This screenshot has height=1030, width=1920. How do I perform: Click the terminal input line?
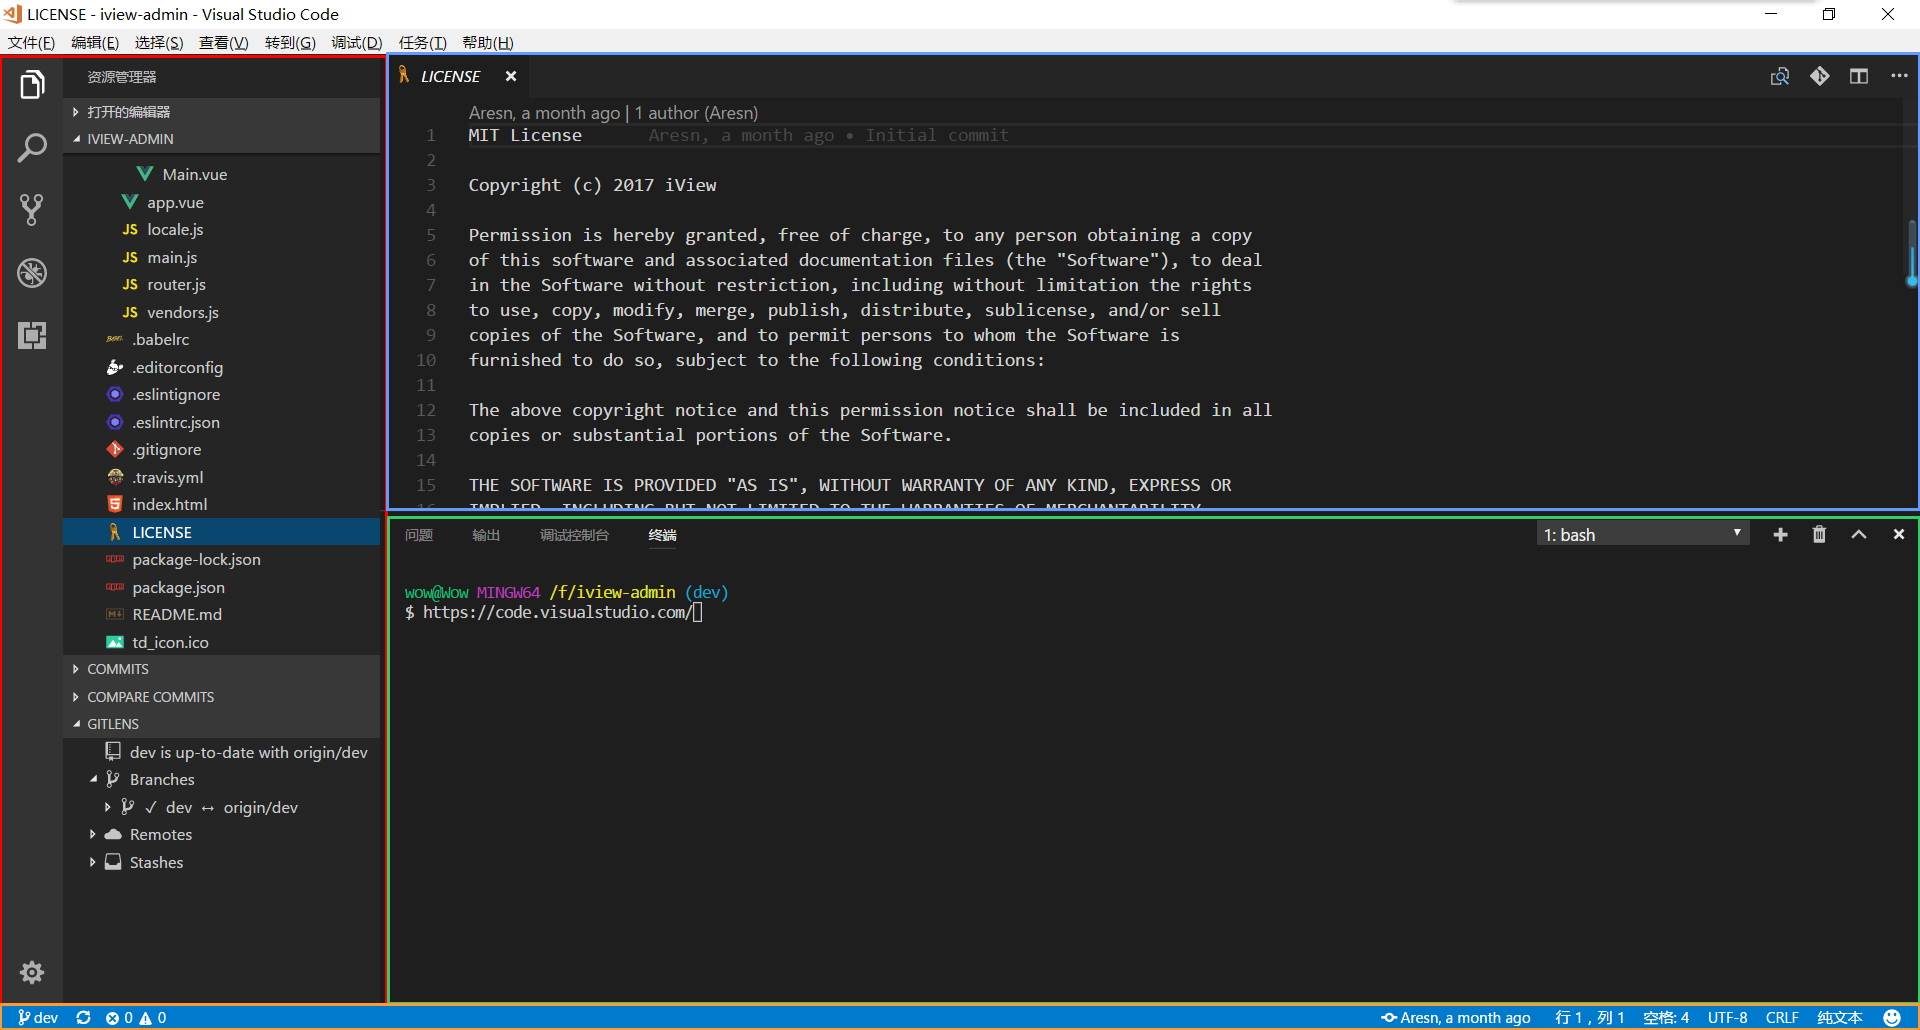[x=555, y=612]
